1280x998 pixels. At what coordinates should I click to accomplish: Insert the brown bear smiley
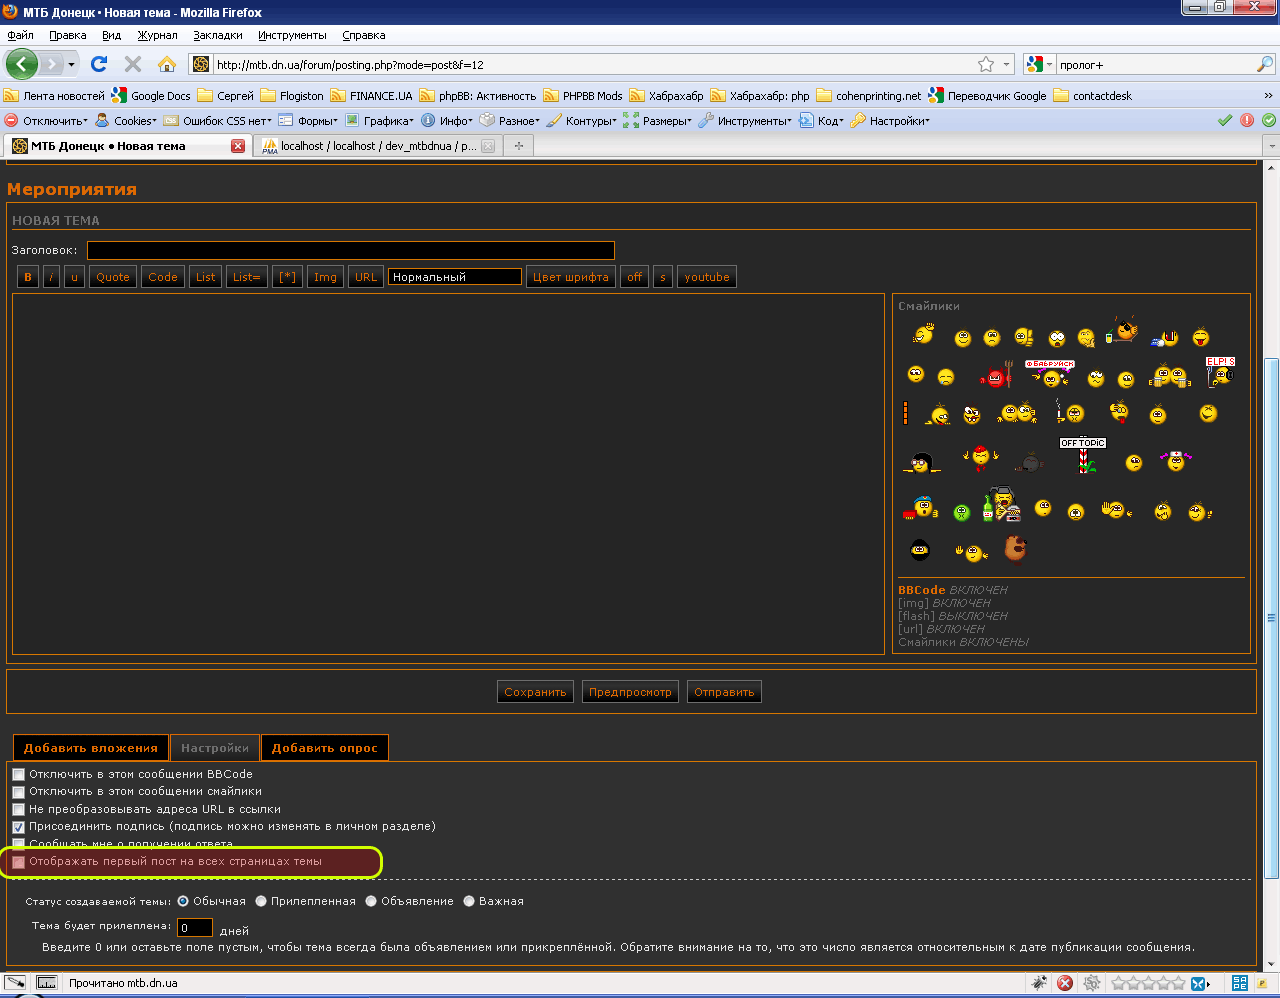coord(1015,548)
